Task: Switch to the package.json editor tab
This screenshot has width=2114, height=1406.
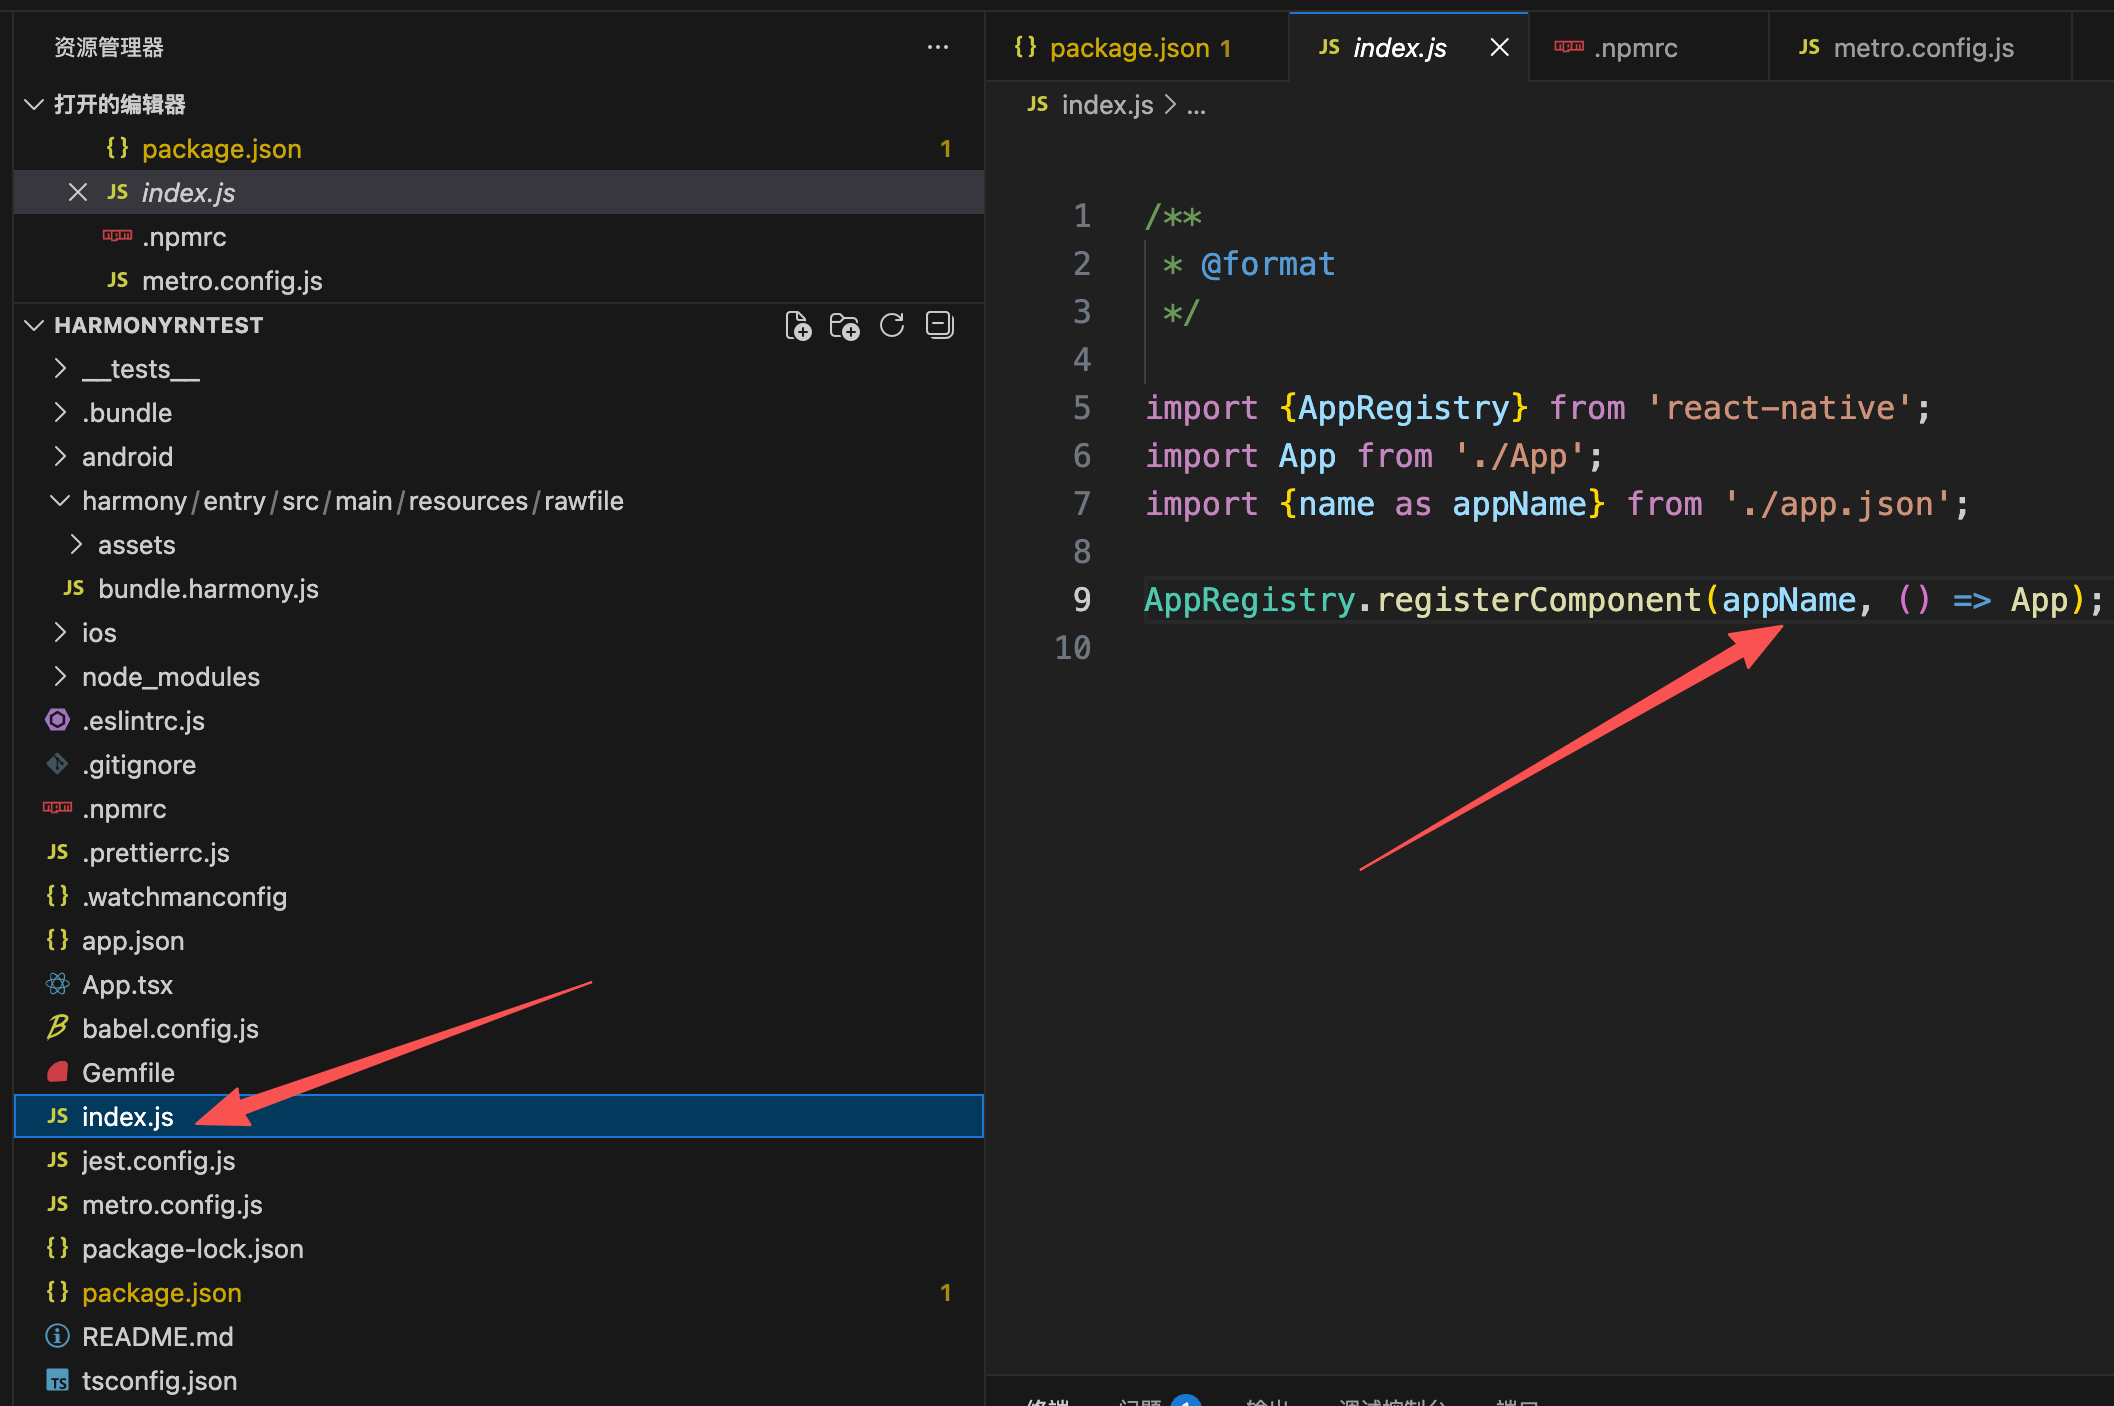Action: (x=1128, y=48)
